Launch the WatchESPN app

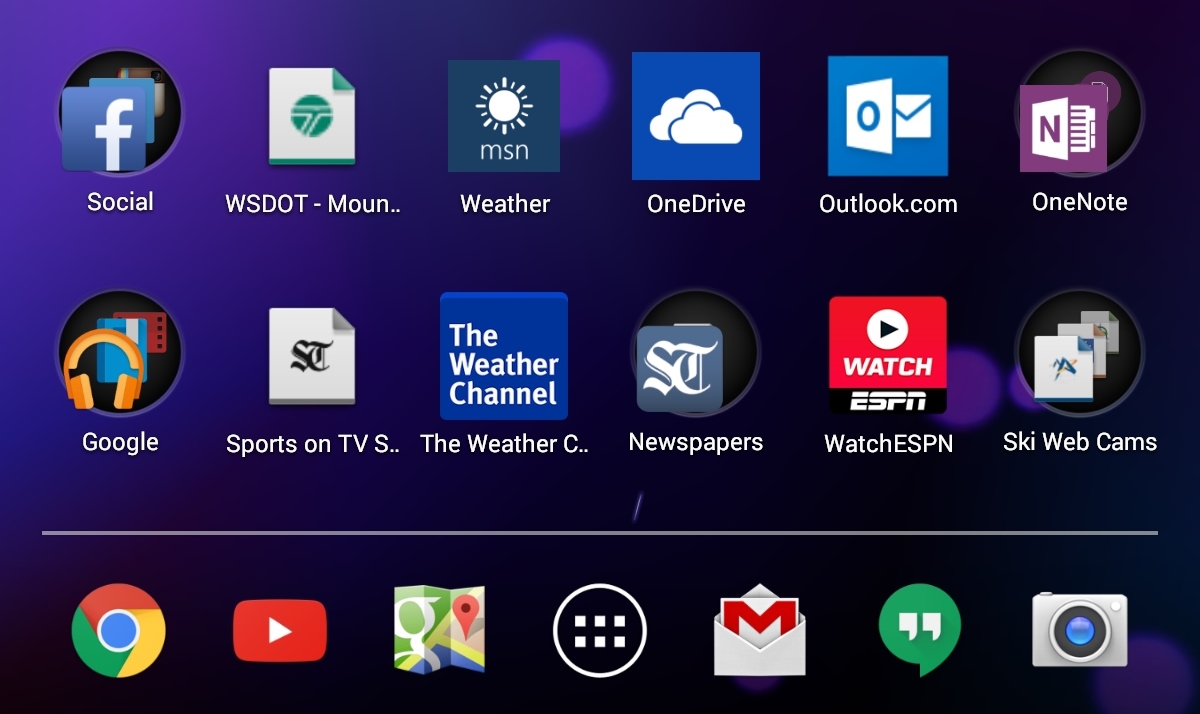coord(888,355)
